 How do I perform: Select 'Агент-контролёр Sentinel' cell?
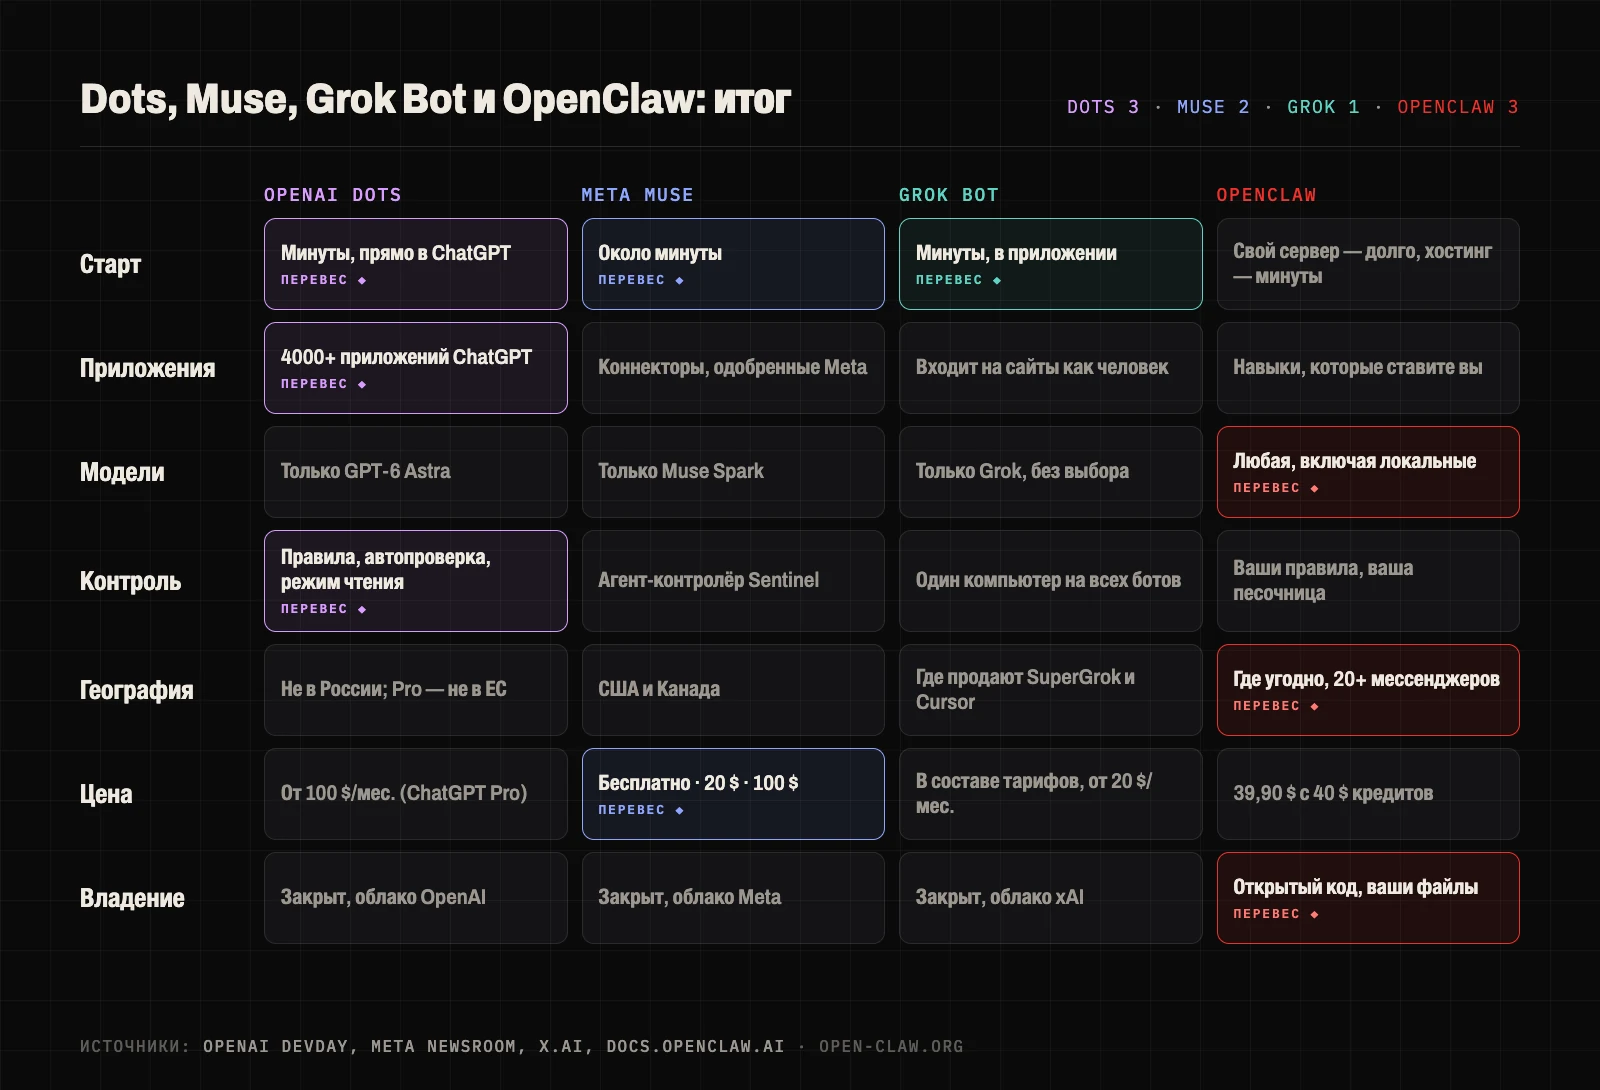click(733, 581)
